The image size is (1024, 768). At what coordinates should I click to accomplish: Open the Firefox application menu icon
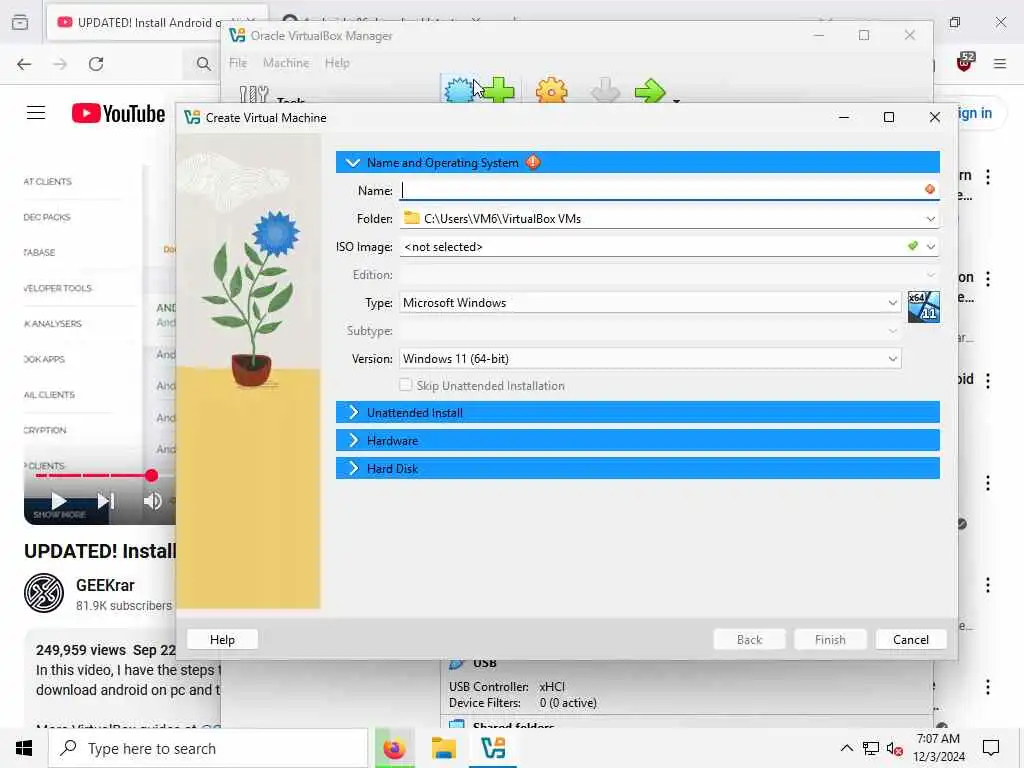coord(1000,63)
